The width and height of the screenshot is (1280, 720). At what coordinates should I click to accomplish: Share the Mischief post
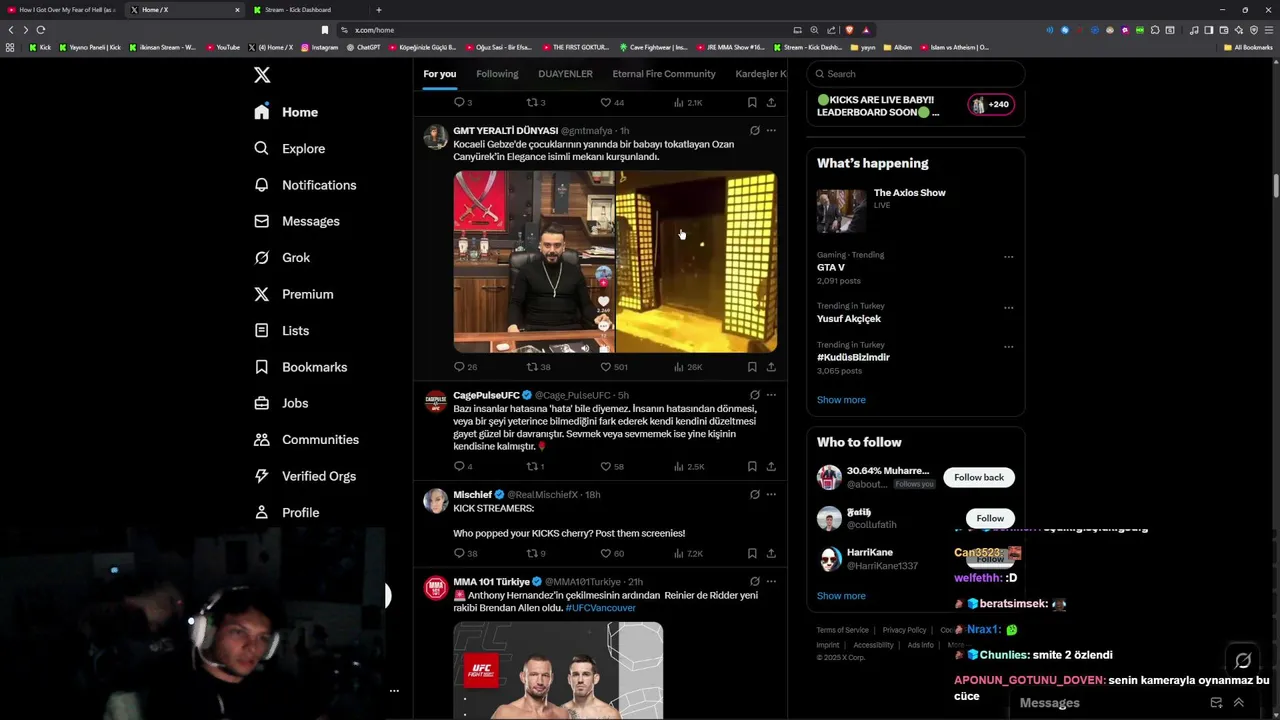pyautogui.click(x=771, y=553)
